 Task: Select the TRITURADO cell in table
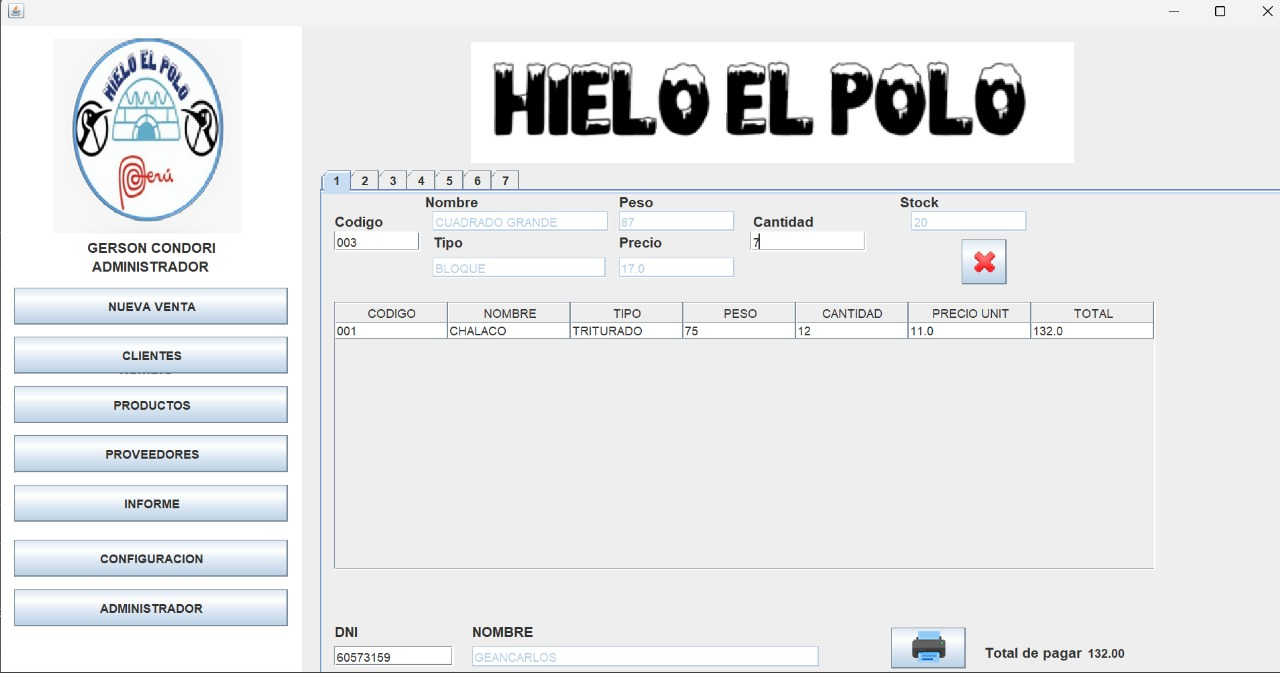click(626, 331)
